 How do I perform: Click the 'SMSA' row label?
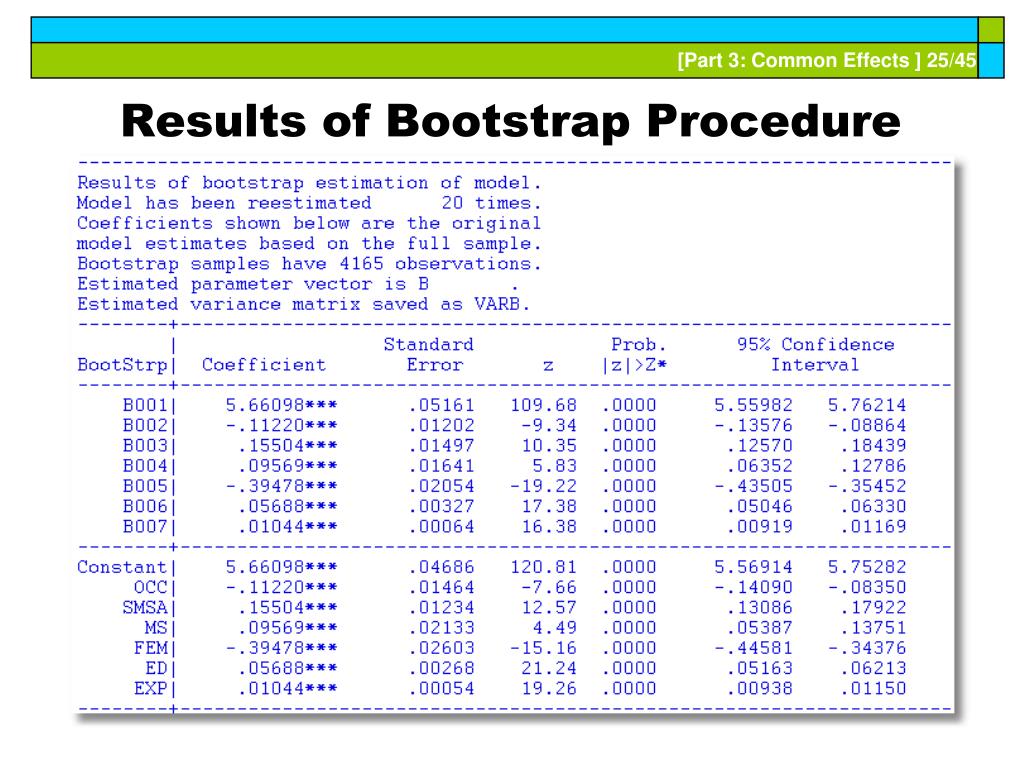[145, 608]
